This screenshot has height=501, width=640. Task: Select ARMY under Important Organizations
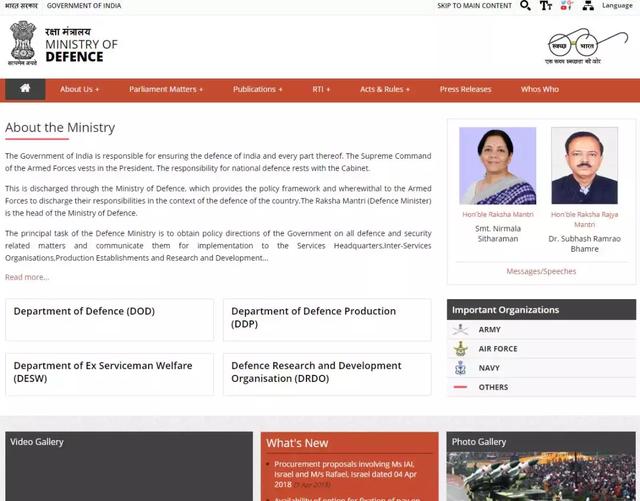click(x=541, y=329)
